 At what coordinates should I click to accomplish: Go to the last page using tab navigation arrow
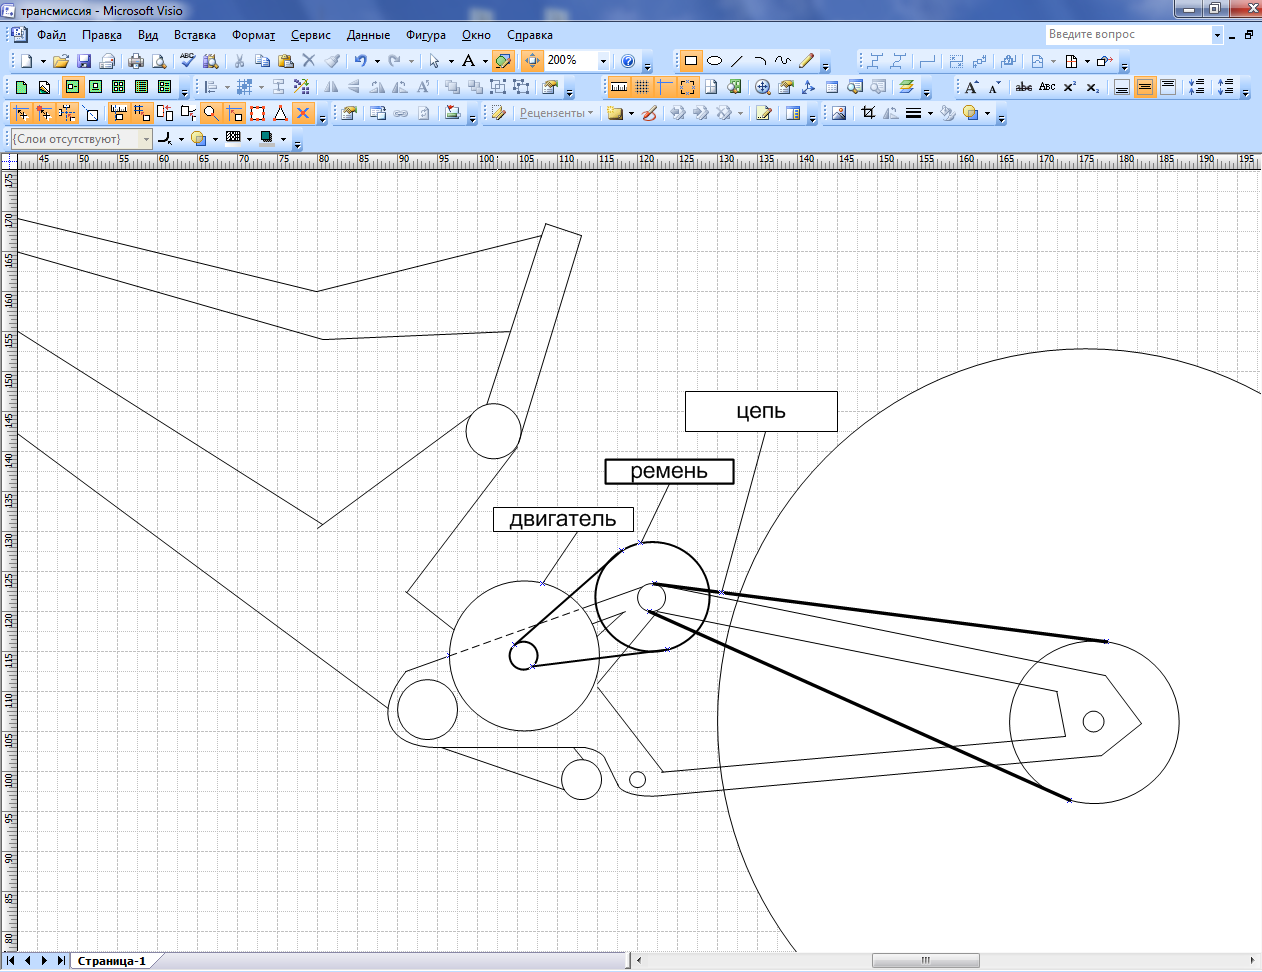coord(60,961)
